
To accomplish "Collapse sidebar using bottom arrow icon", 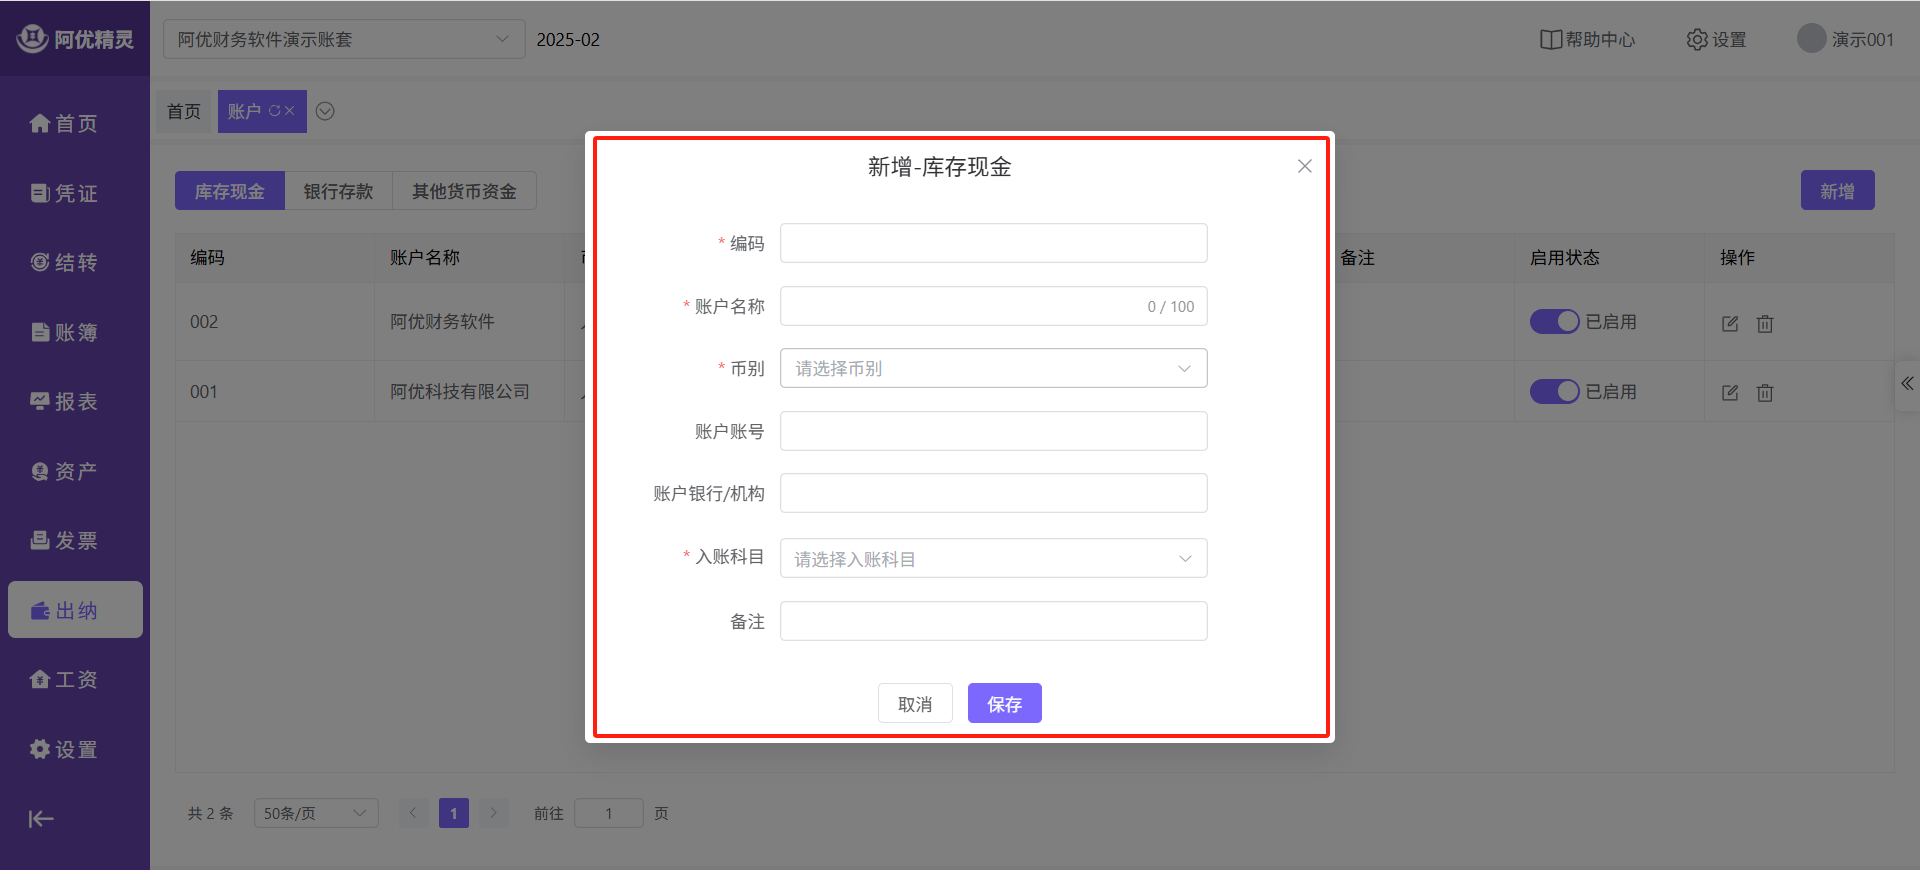I will [41, 819].
